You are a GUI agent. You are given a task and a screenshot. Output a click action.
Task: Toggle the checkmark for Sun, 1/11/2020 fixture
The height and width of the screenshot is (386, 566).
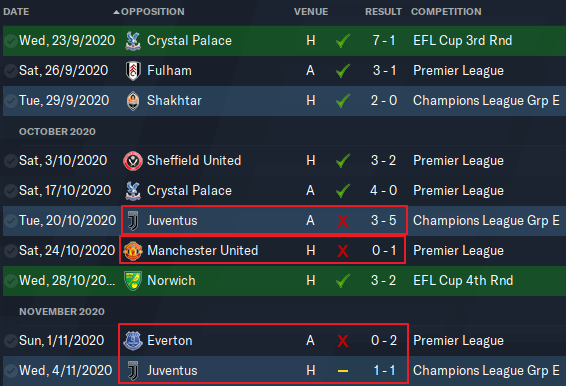(11, 341)
